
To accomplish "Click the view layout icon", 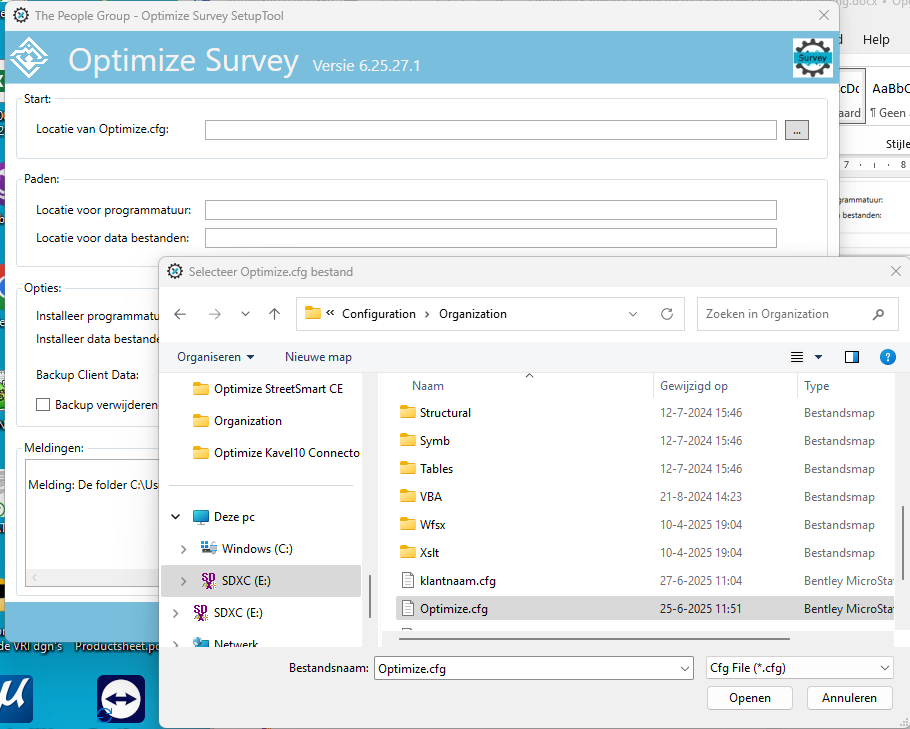I will coord(797,357).
